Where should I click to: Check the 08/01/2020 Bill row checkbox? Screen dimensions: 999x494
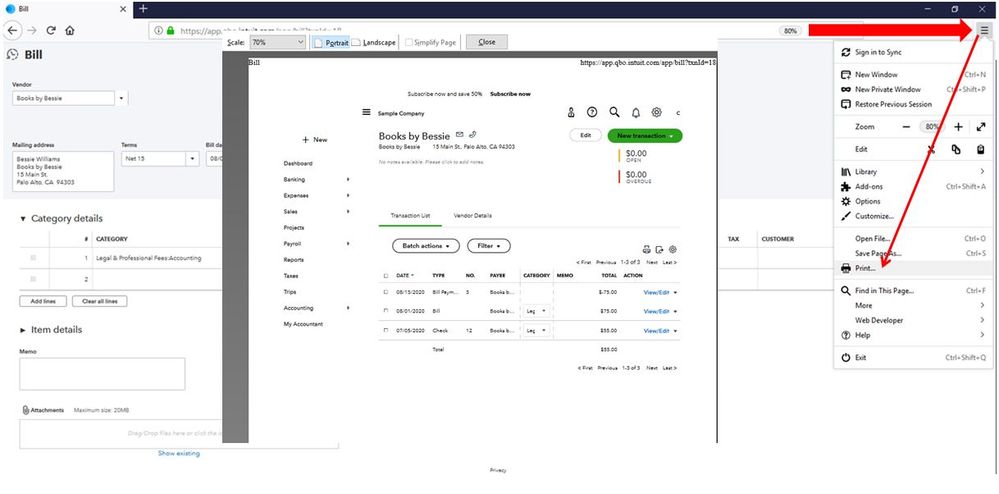point(385,311)
